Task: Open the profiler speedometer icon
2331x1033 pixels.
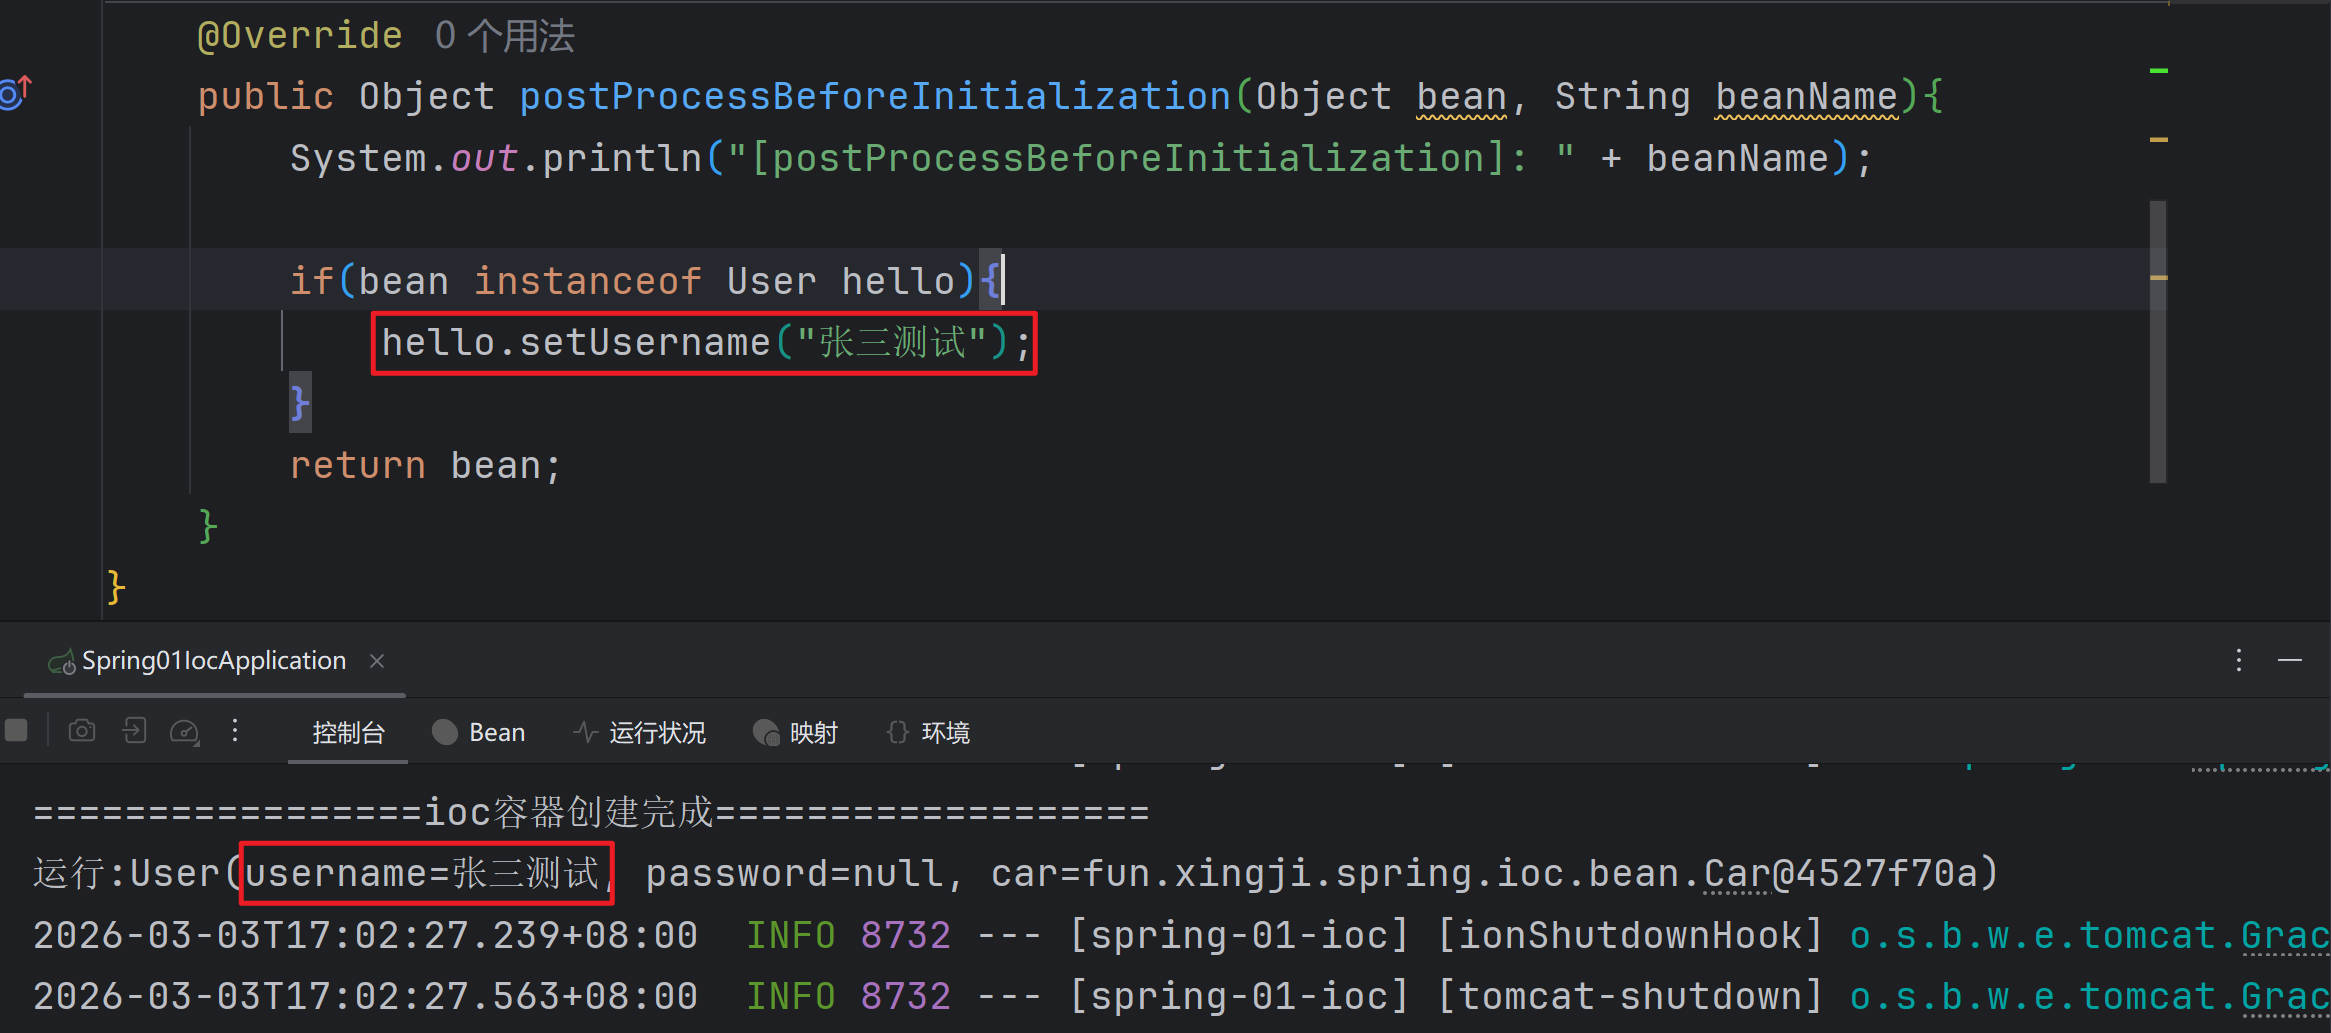Action: coord(185,732)
